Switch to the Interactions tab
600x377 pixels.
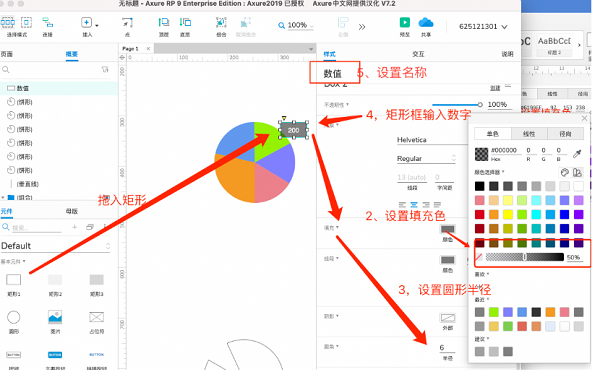coord(418,54)
